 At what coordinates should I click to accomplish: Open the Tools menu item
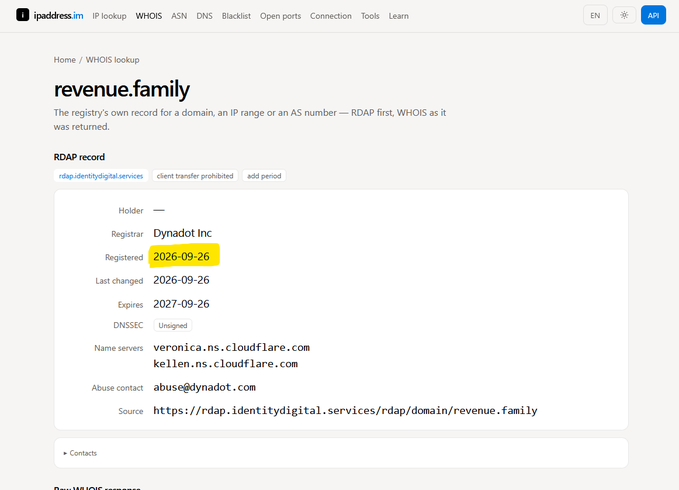pos(370,16)
